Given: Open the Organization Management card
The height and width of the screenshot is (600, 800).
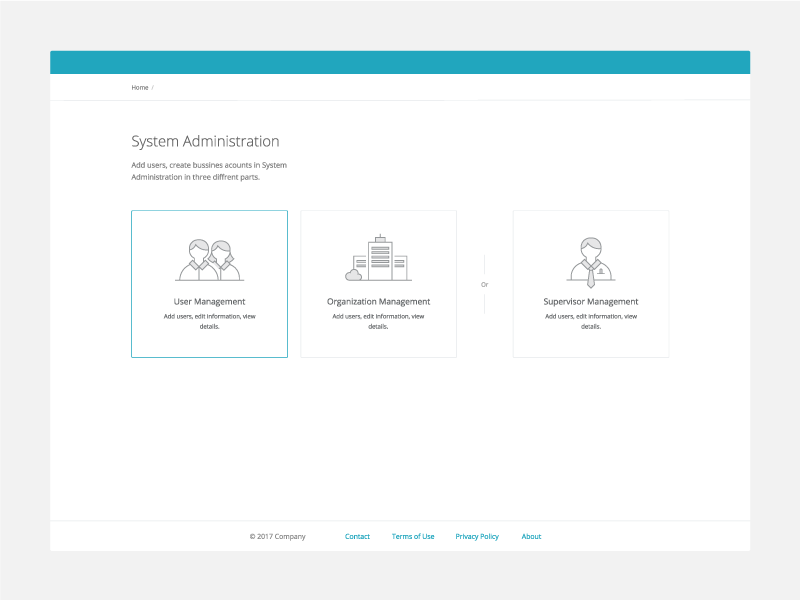Looking at the screenshot, I should [x=378, y=284].
